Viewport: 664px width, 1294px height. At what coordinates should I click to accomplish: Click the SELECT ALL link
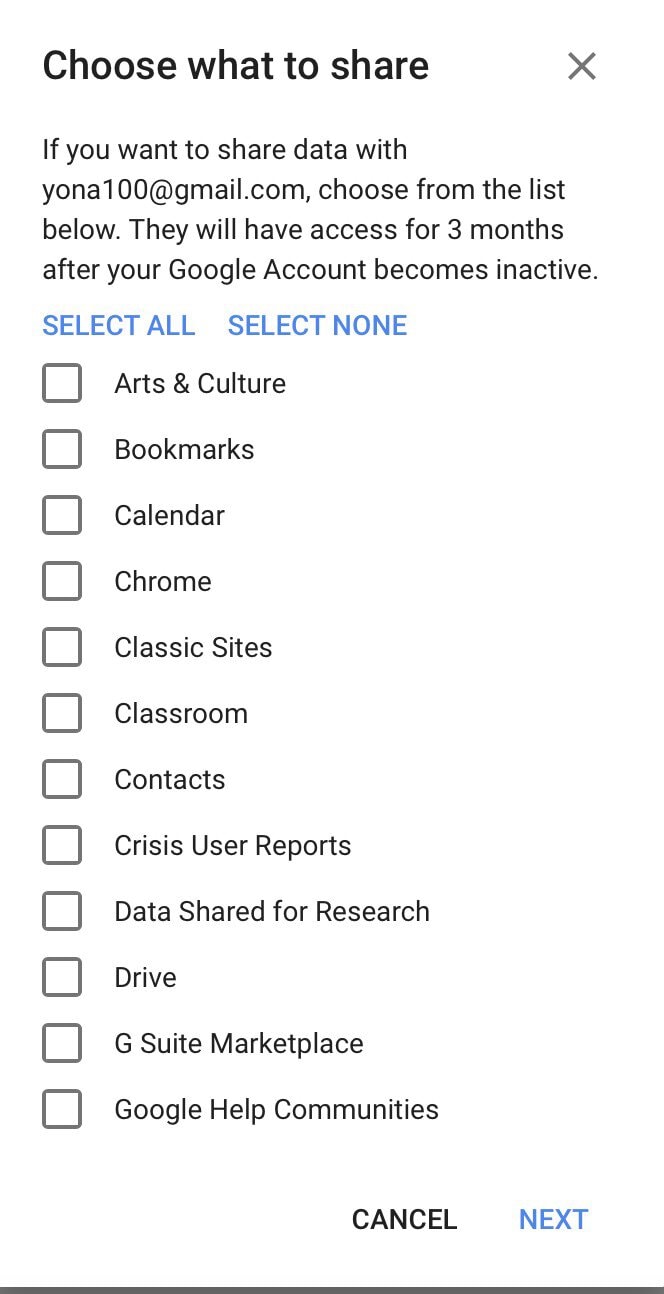click(x=118, y=325)
